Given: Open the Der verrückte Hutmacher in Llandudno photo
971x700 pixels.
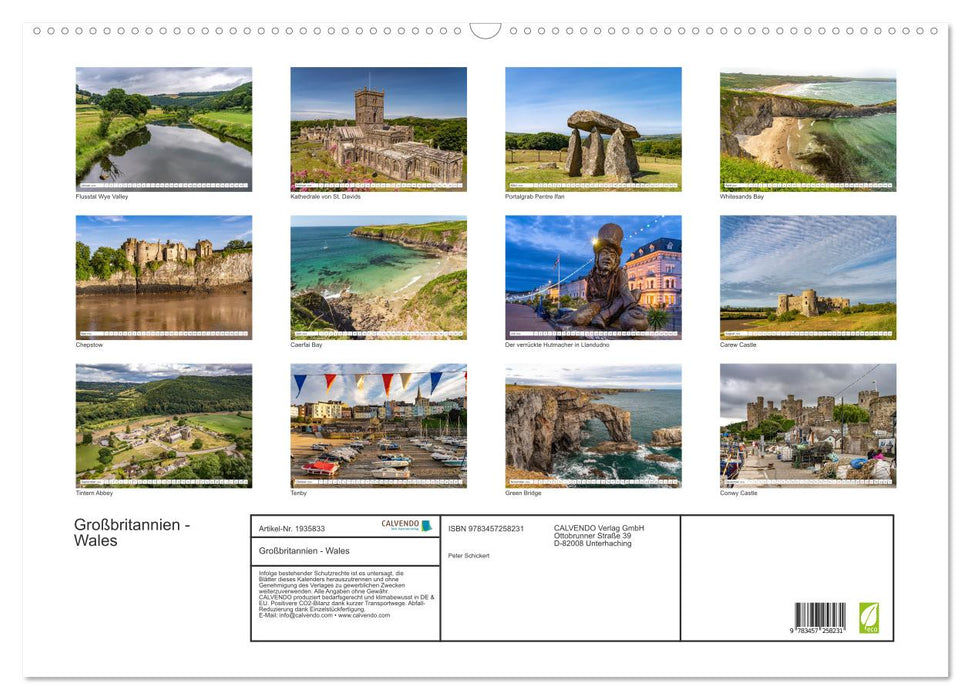Looking at the screenshot, I should click(x=592, y=278).
